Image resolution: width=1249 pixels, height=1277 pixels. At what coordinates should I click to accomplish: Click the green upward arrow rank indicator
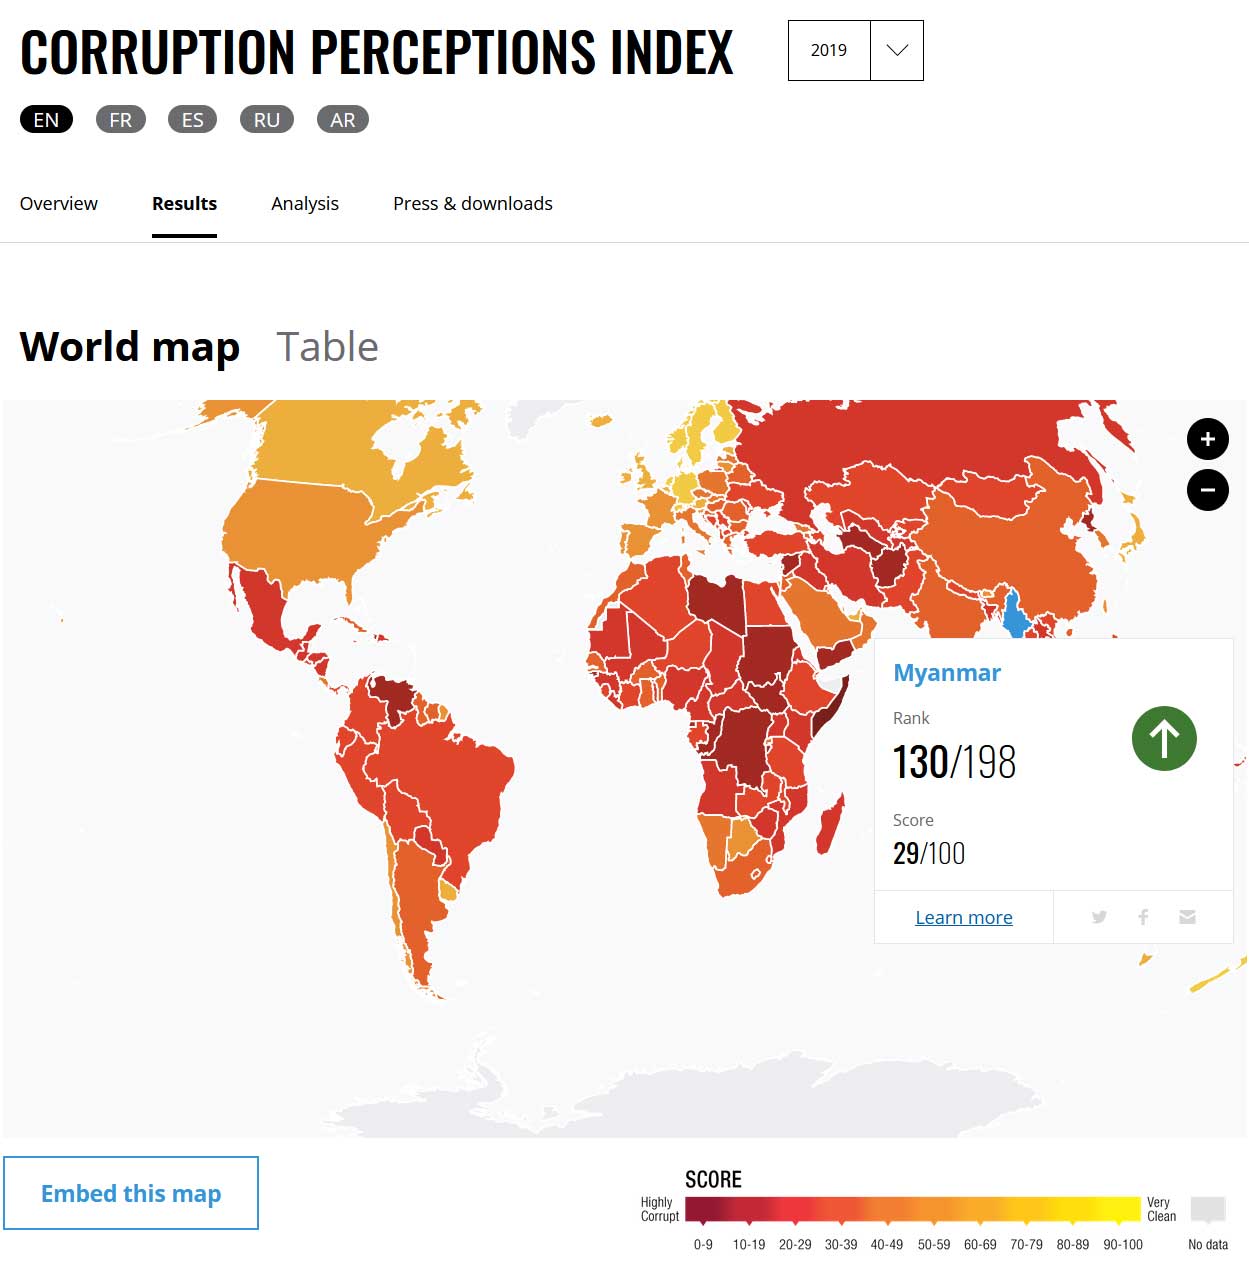click(1164, 739)
